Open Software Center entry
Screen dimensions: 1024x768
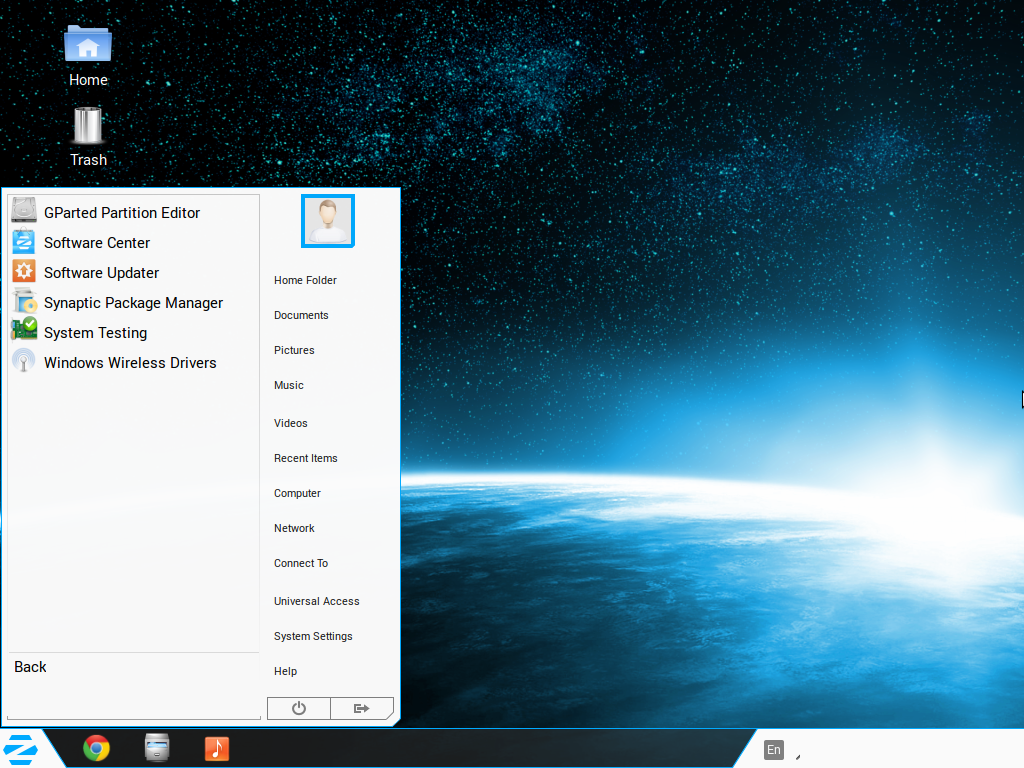point(133,242)
